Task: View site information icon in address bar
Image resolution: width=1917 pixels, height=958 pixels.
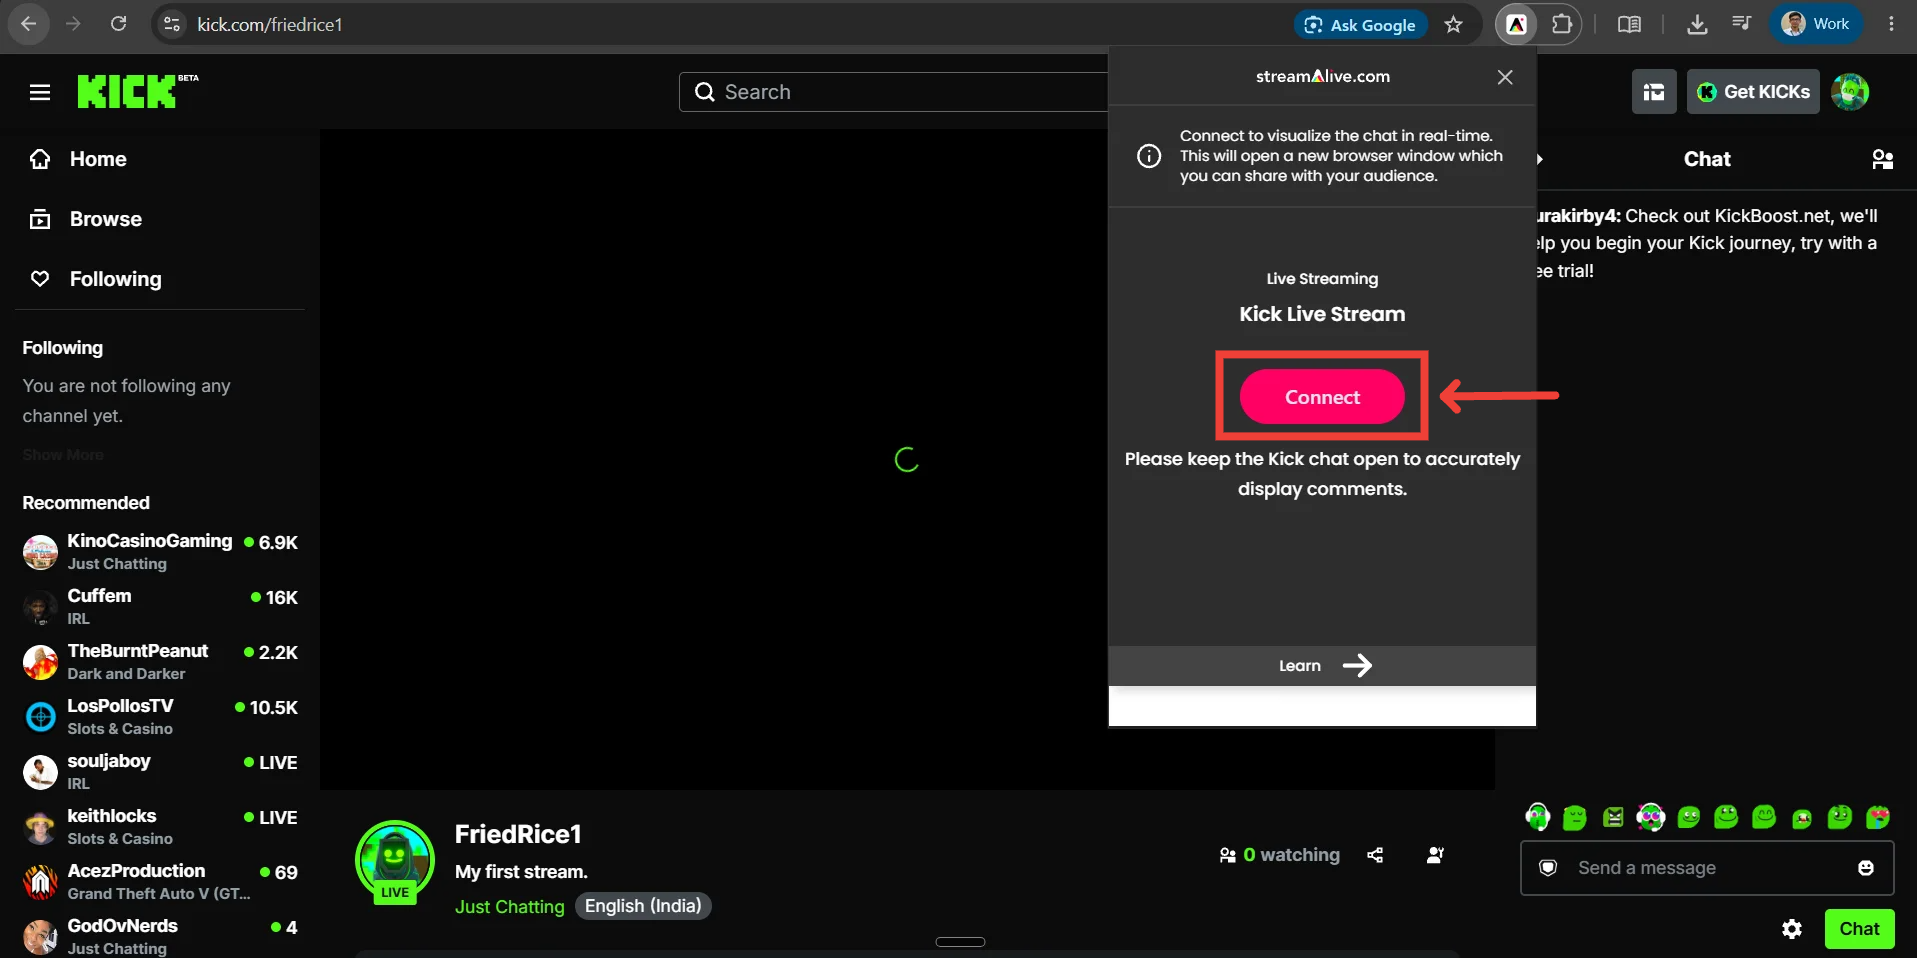Action: 172,25
